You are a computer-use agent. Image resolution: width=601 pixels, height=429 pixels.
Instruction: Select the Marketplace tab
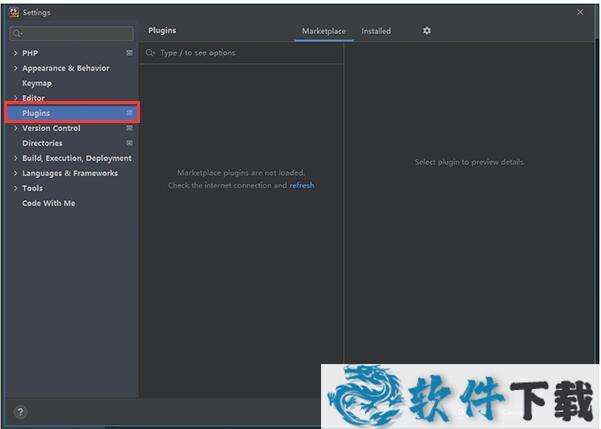324,31
